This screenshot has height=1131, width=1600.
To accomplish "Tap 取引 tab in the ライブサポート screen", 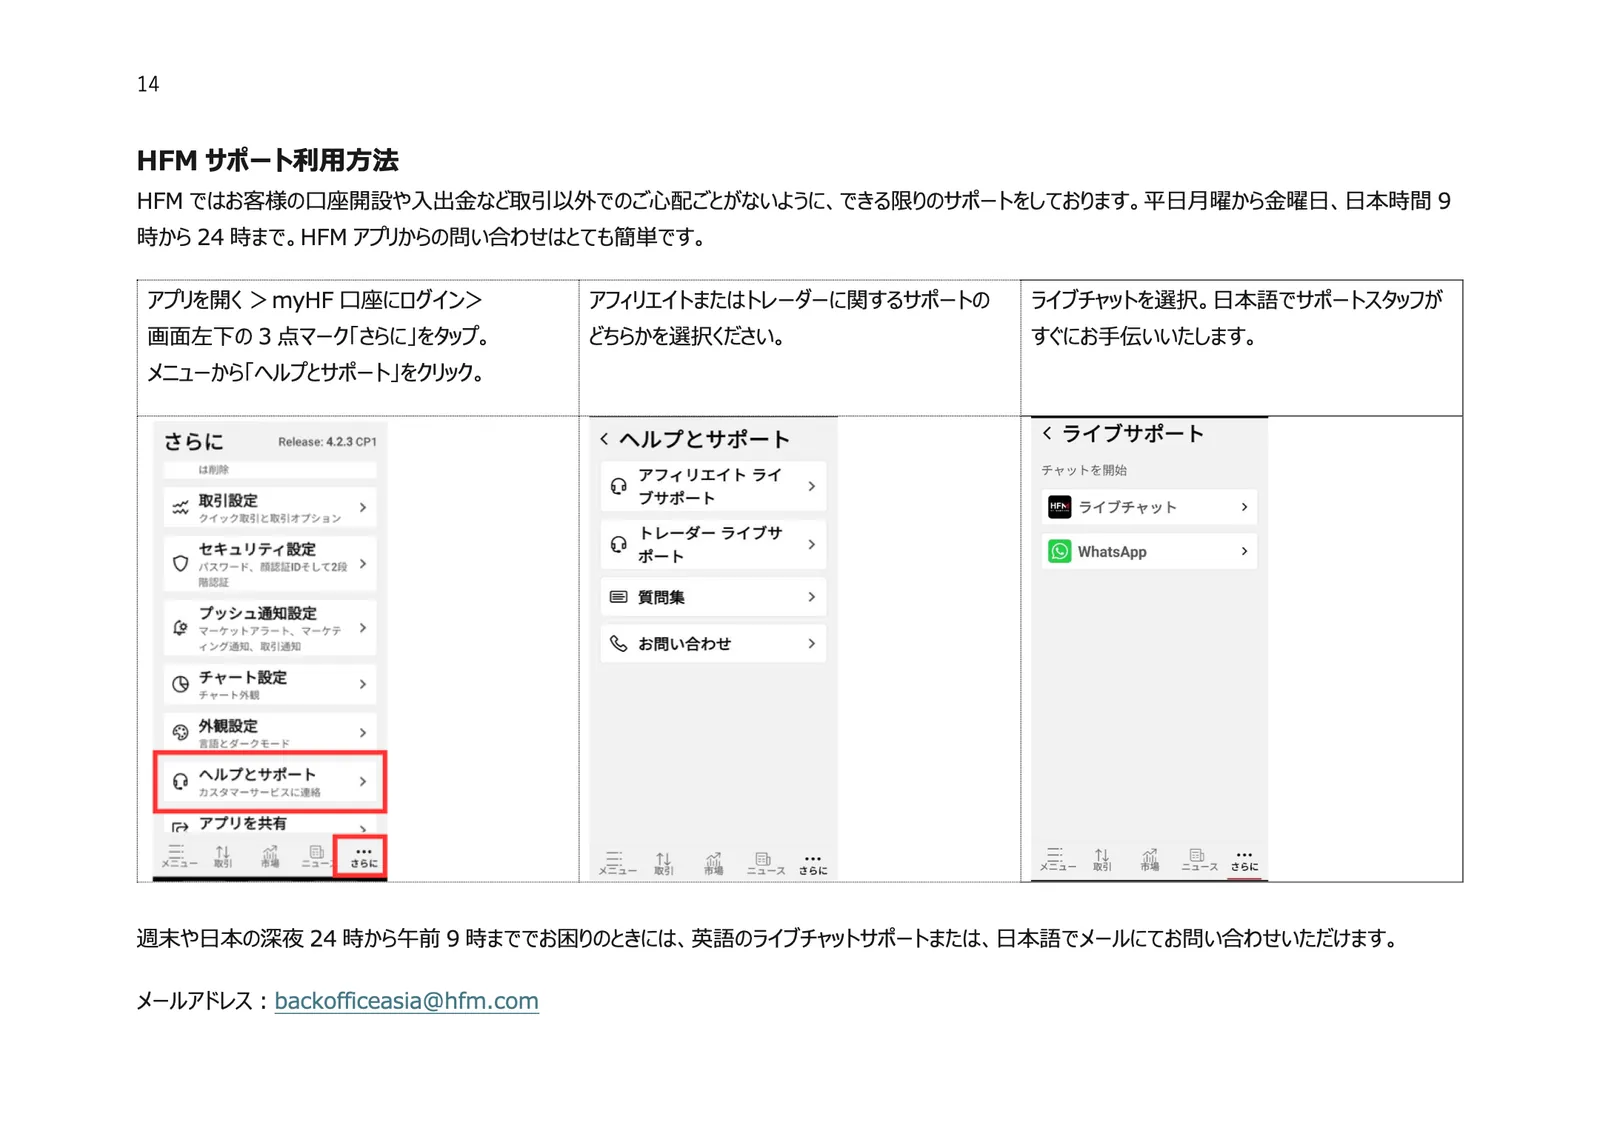I will tap(1102, 859).
